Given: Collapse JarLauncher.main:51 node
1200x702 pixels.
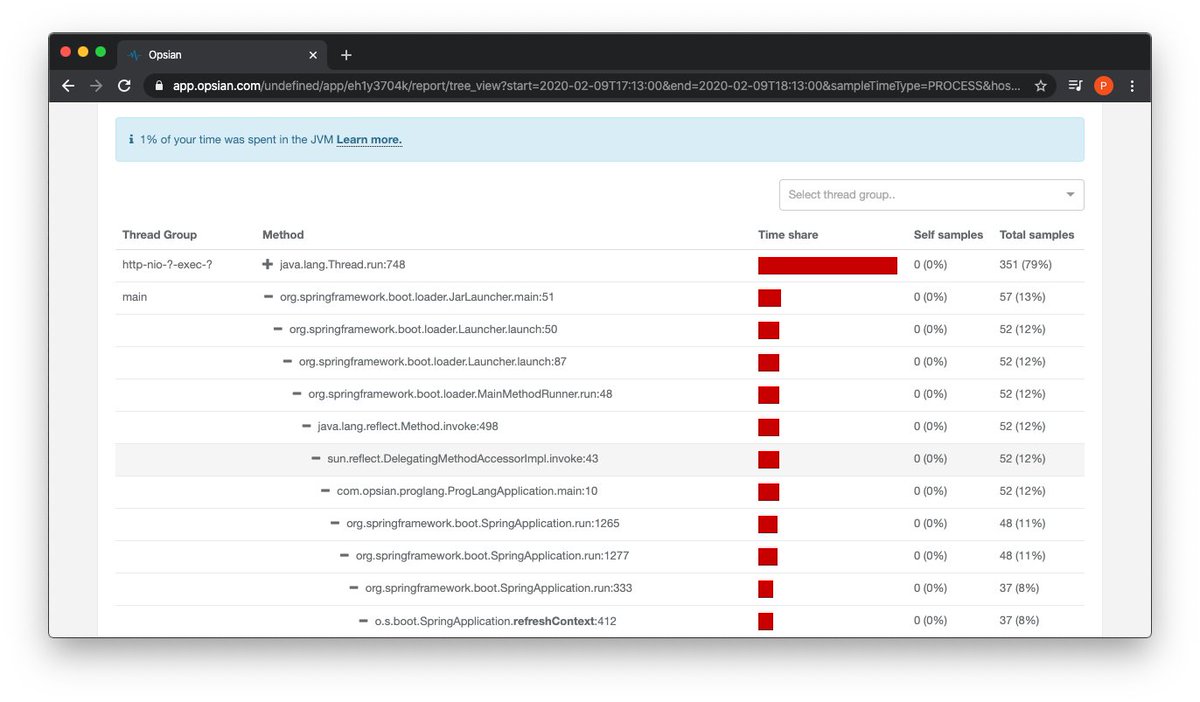Looking at the screenshot, I should tap(268, 297).
